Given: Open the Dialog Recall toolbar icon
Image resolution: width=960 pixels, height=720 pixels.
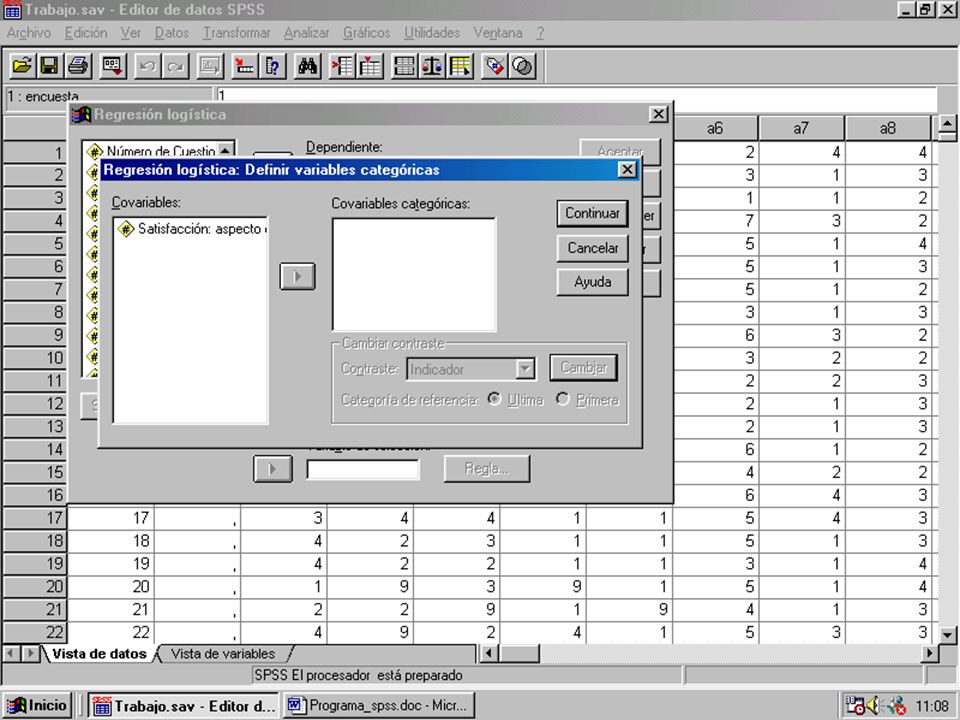Looking at the screenshot, I should pos(113,66).
